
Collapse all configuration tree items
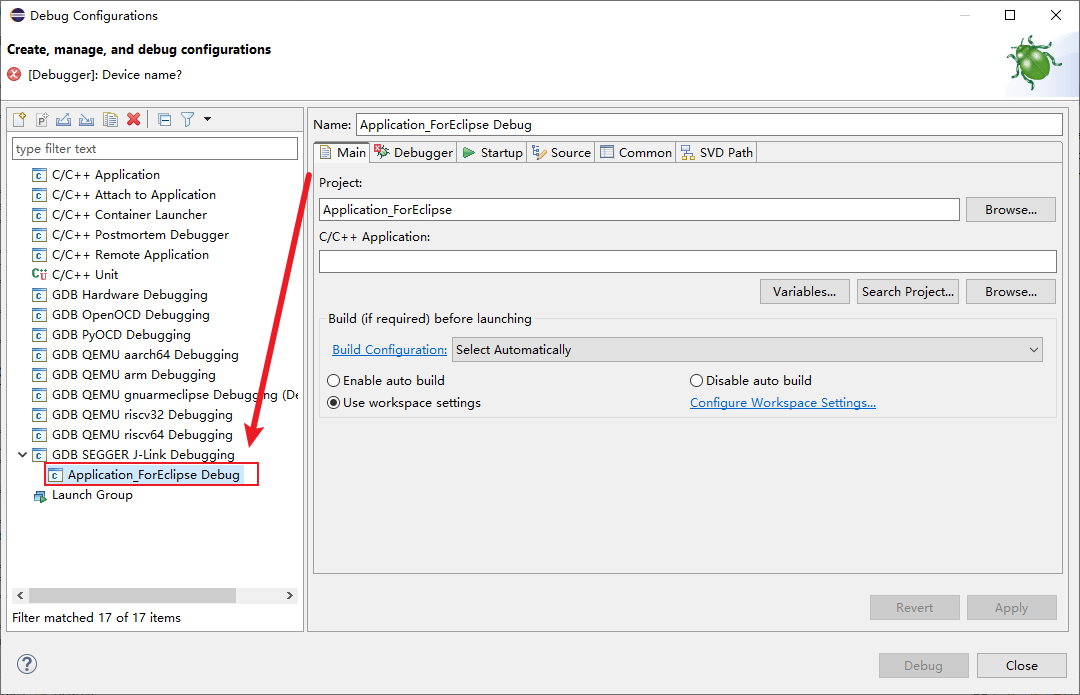pos(165,119)
